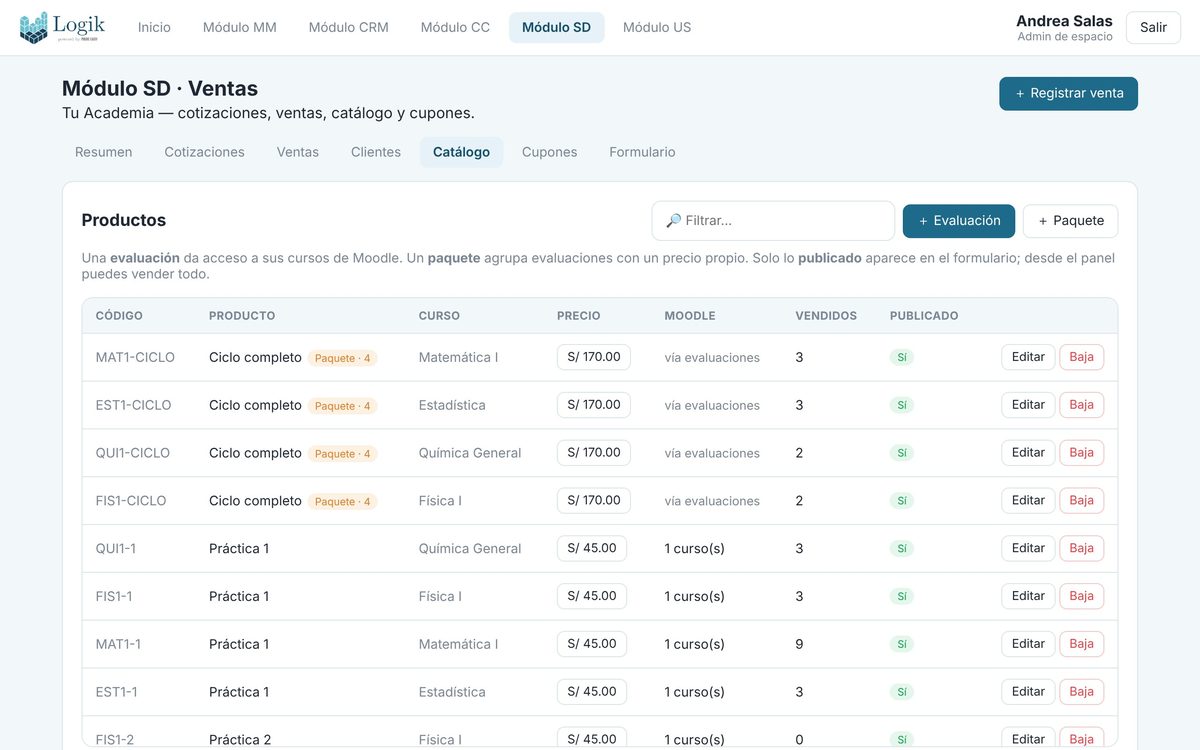Click Baja on the MAT1-1 row
The height and width of the screenshot is (750, 1200).
pyautogui.click(x=1081, y=644)
